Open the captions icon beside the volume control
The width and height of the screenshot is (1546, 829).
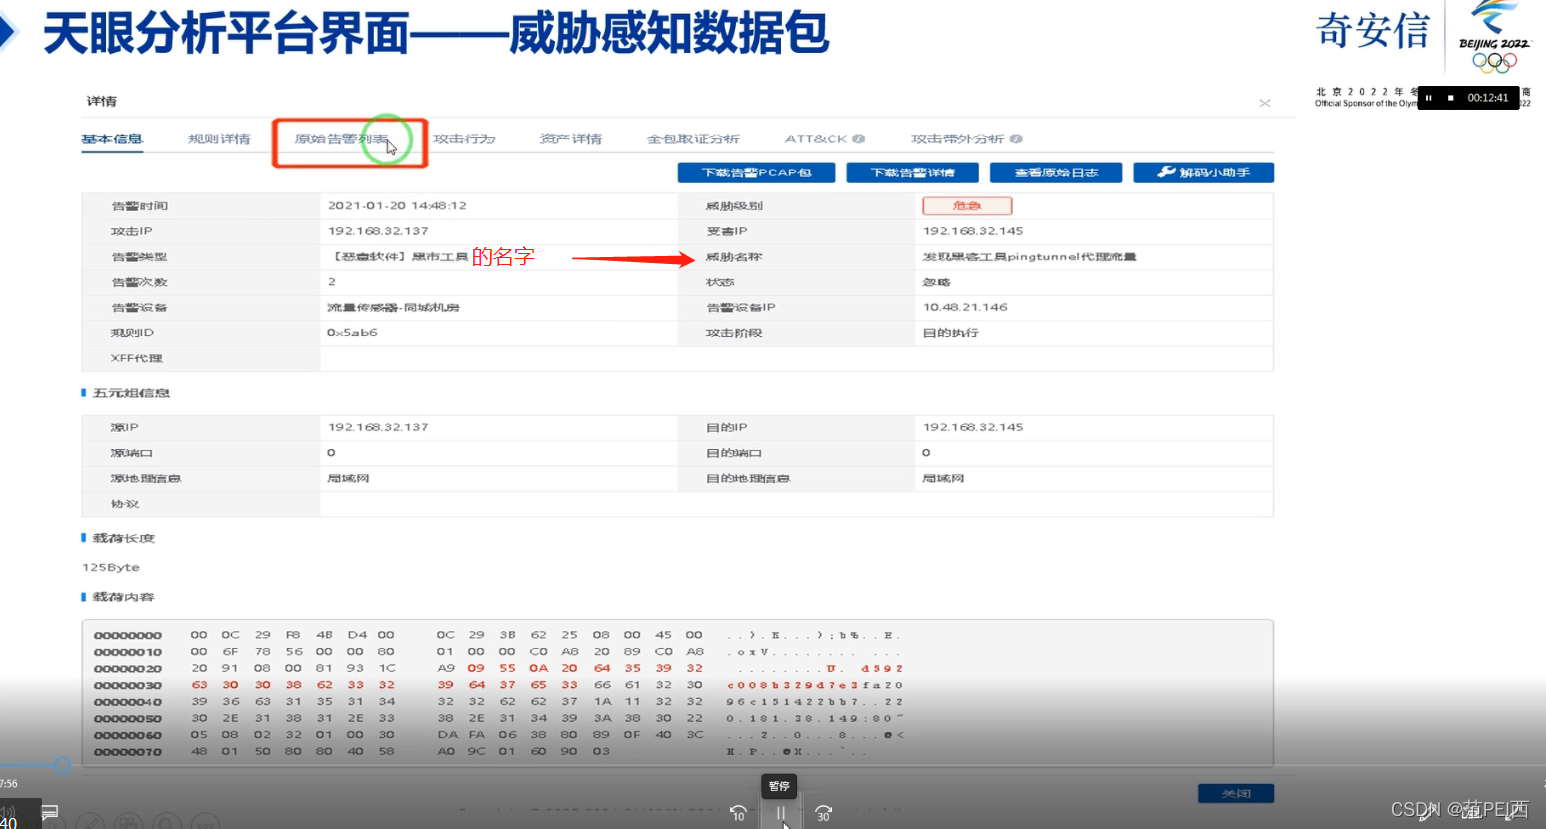pyautogui.click(x=50, y=812)
